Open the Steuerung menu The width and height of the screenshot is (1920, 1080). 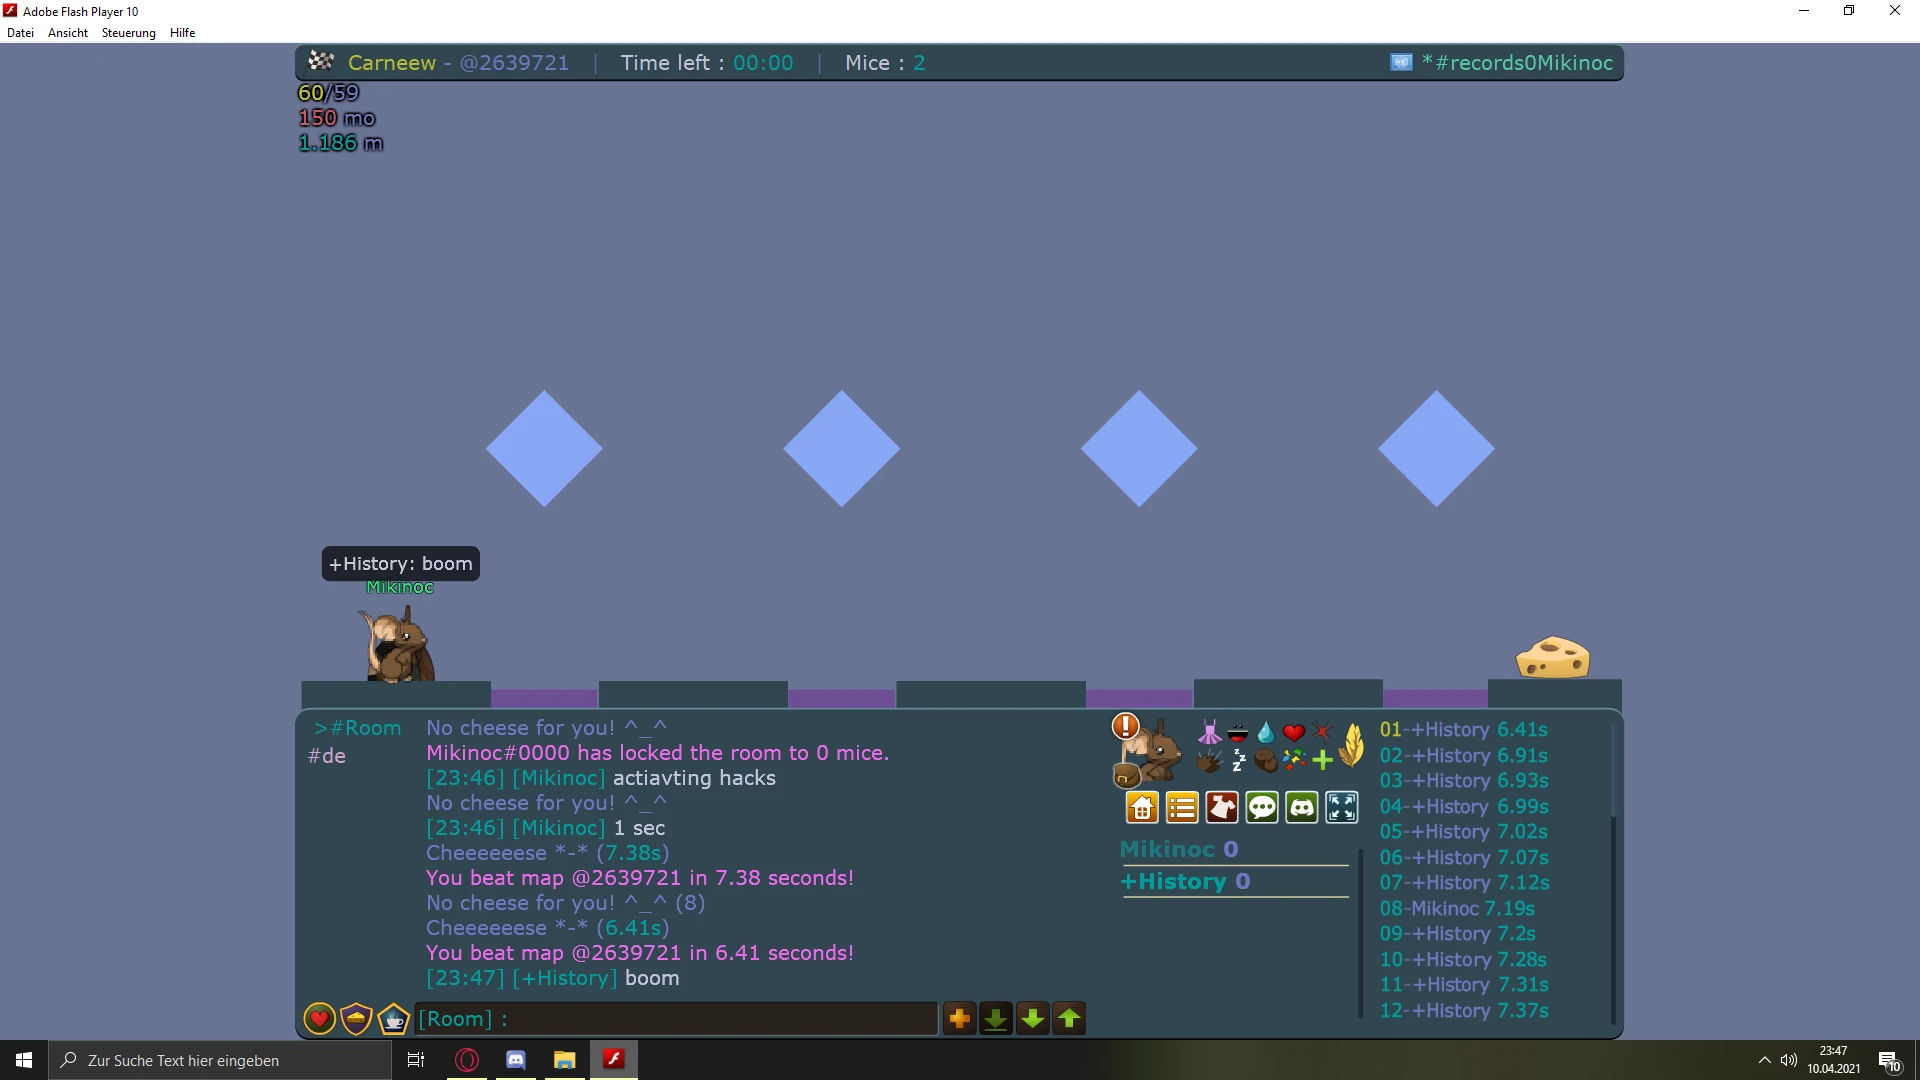click(129, 33)
